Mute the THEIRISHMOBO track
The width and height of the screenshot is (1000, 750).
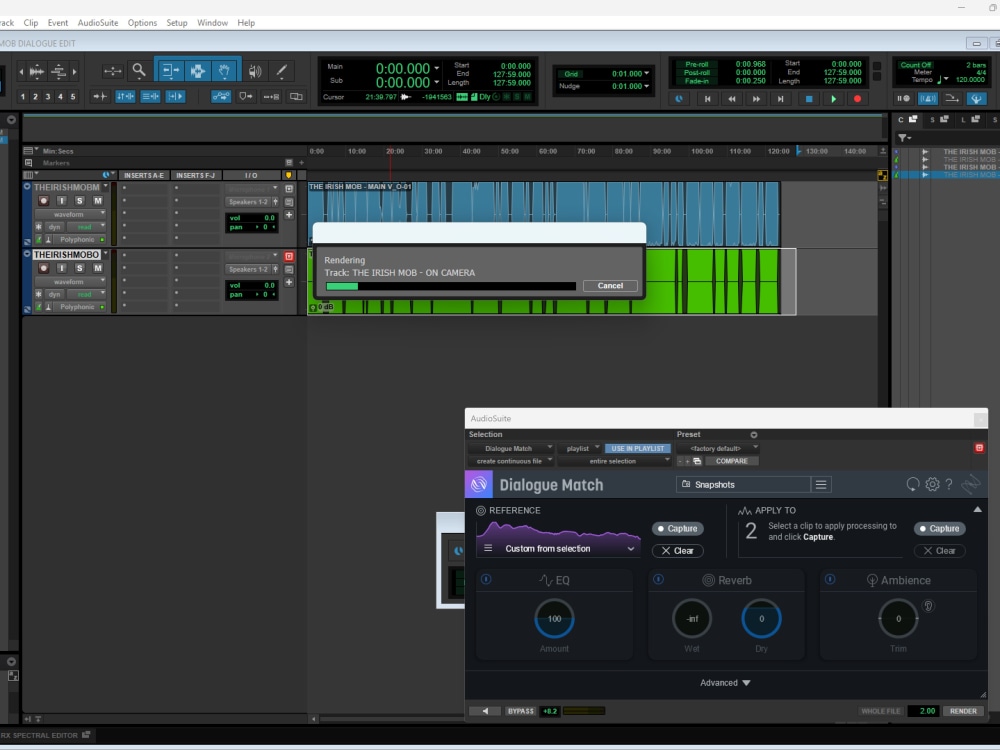(x=98, y=268)
